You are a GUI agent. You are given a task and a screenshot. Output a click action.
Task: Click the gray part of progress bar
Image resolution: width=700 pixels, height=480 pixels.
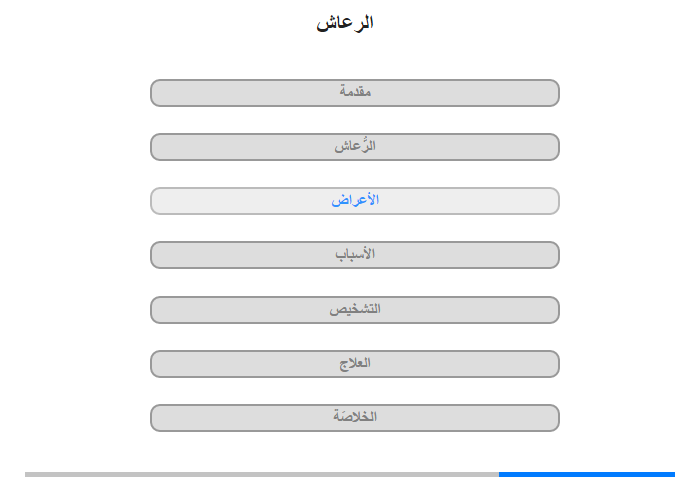click(260, 474)
